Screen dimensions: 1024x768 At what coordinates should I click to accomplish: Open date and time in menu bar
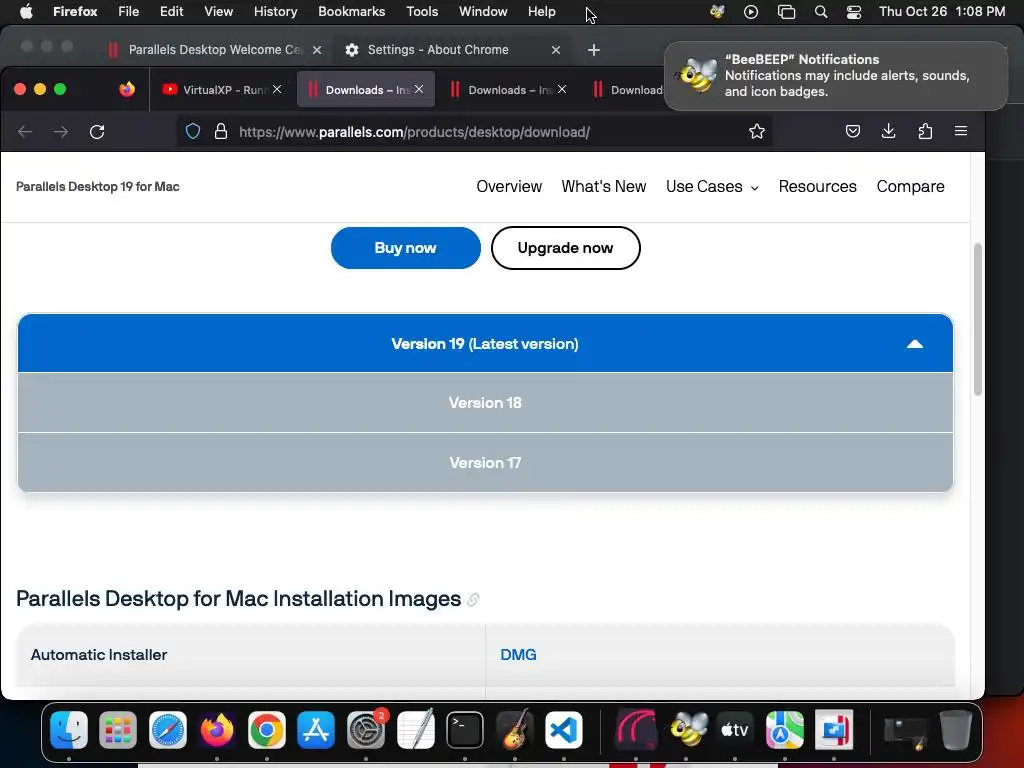click(x=941, y=12)
